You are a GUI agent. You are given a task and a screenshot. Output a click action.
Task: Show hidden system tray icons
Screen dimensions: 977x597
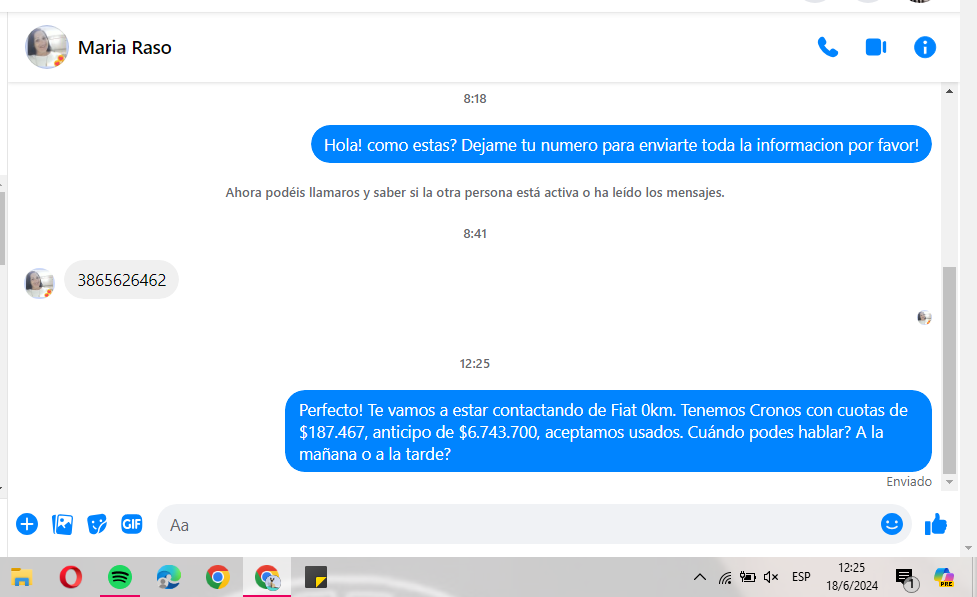700,577
